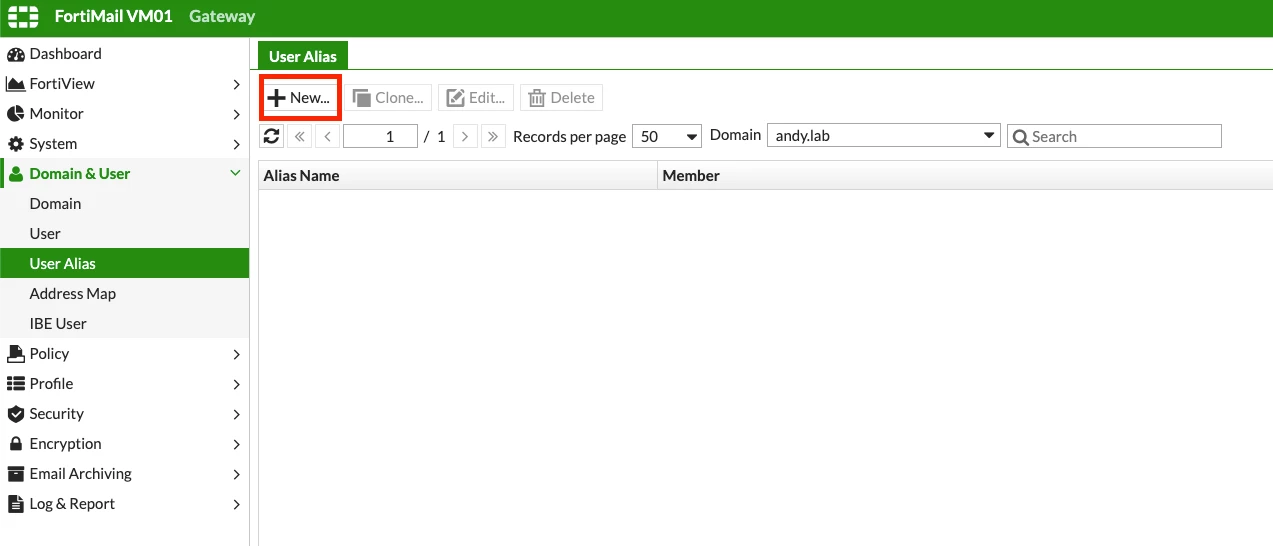This screenshot has width=1273, height=546.
Task: Sort by the Member column header
Action: (965, 175)
